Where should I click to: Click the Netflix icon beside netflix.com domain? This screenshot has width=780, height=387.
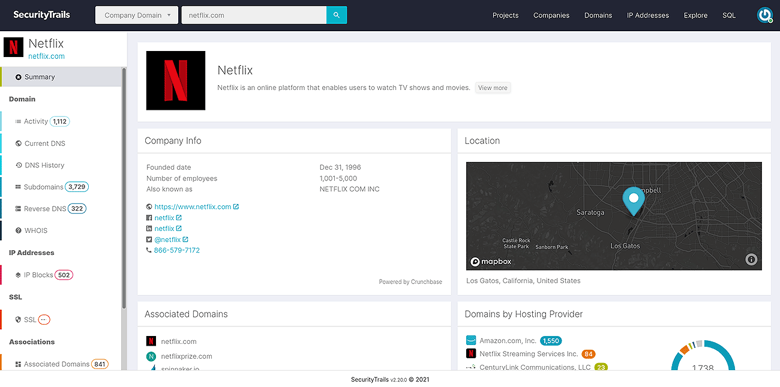tap(151, 341)
